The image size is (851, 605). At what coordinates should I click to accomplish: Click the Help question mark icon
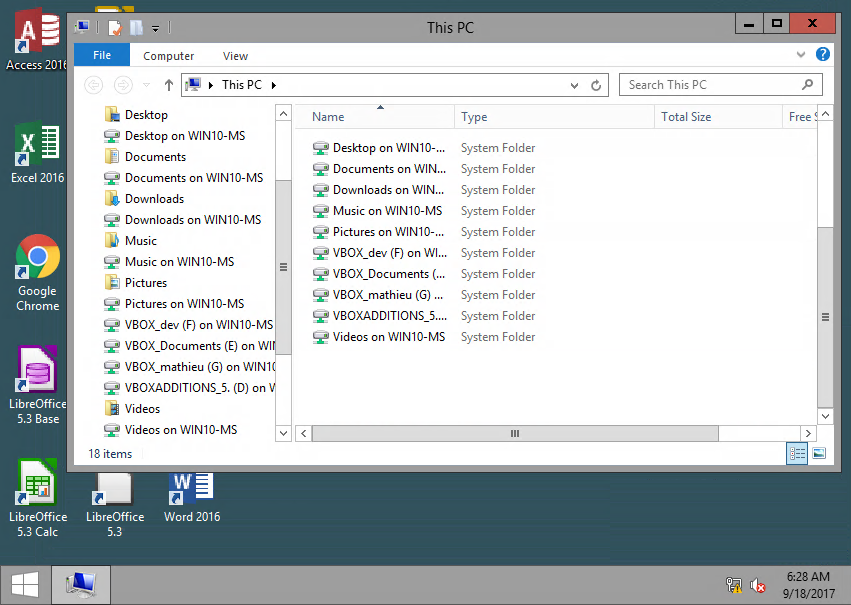click(822, 54)
